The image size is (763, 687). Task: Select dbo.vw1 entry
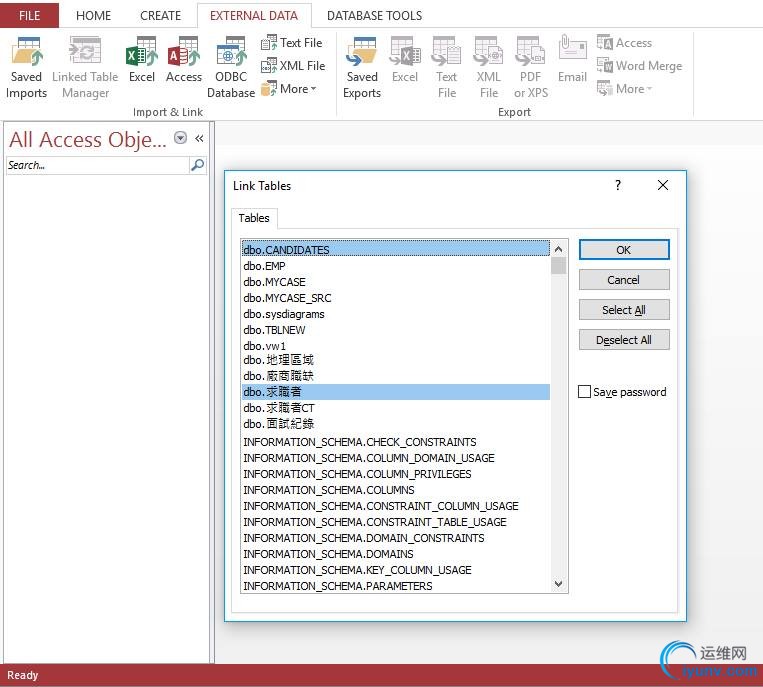point(396,346)
